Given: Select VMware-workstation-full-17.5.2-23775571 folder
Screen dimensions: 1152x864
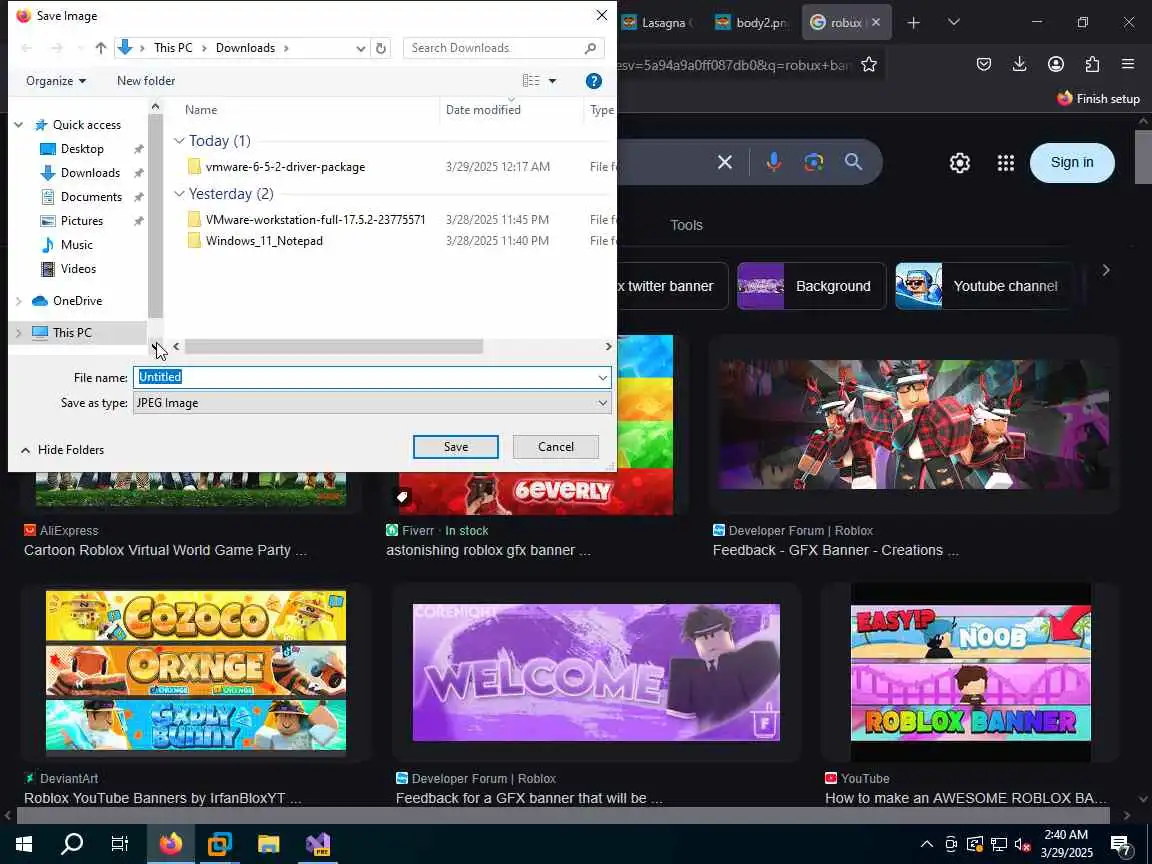Looking at the screenshot, I should (x=315, y=220).
